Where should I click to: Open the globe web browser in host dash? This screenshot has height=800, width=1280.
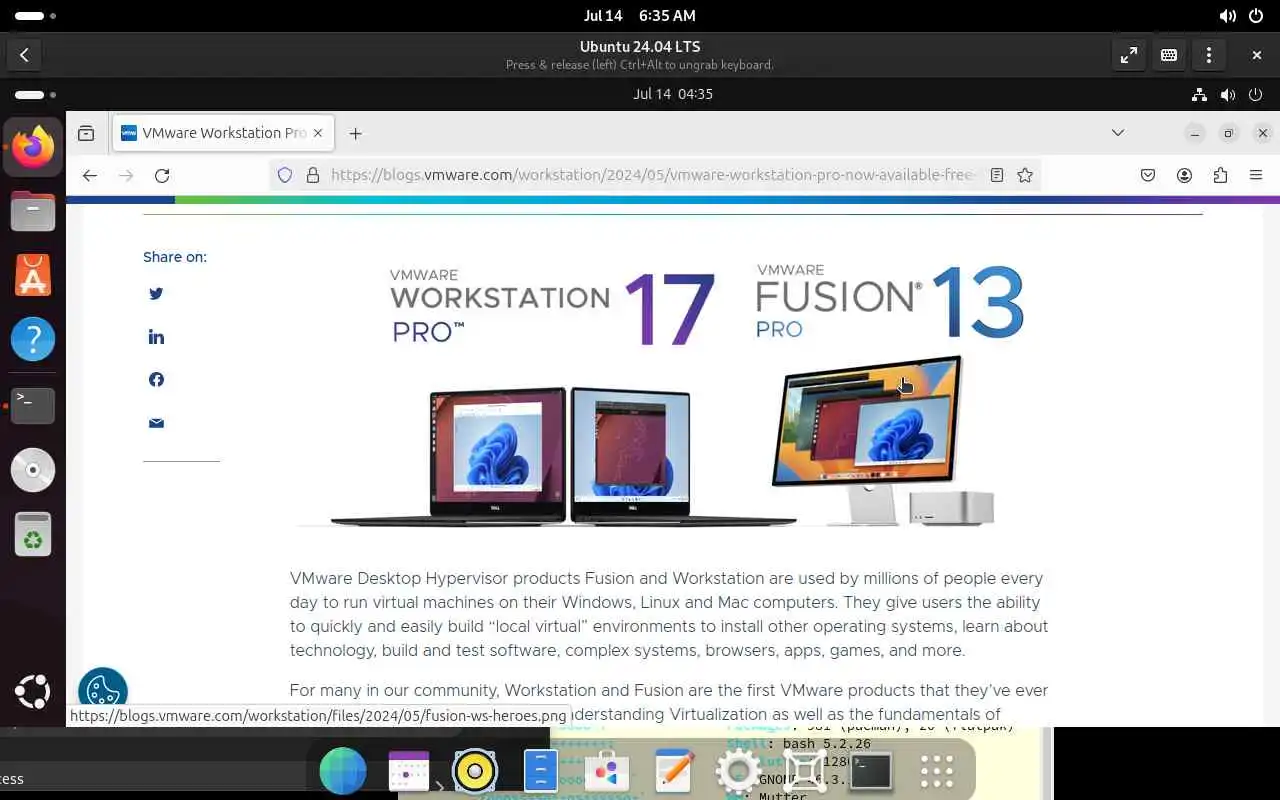click(343, 771)
